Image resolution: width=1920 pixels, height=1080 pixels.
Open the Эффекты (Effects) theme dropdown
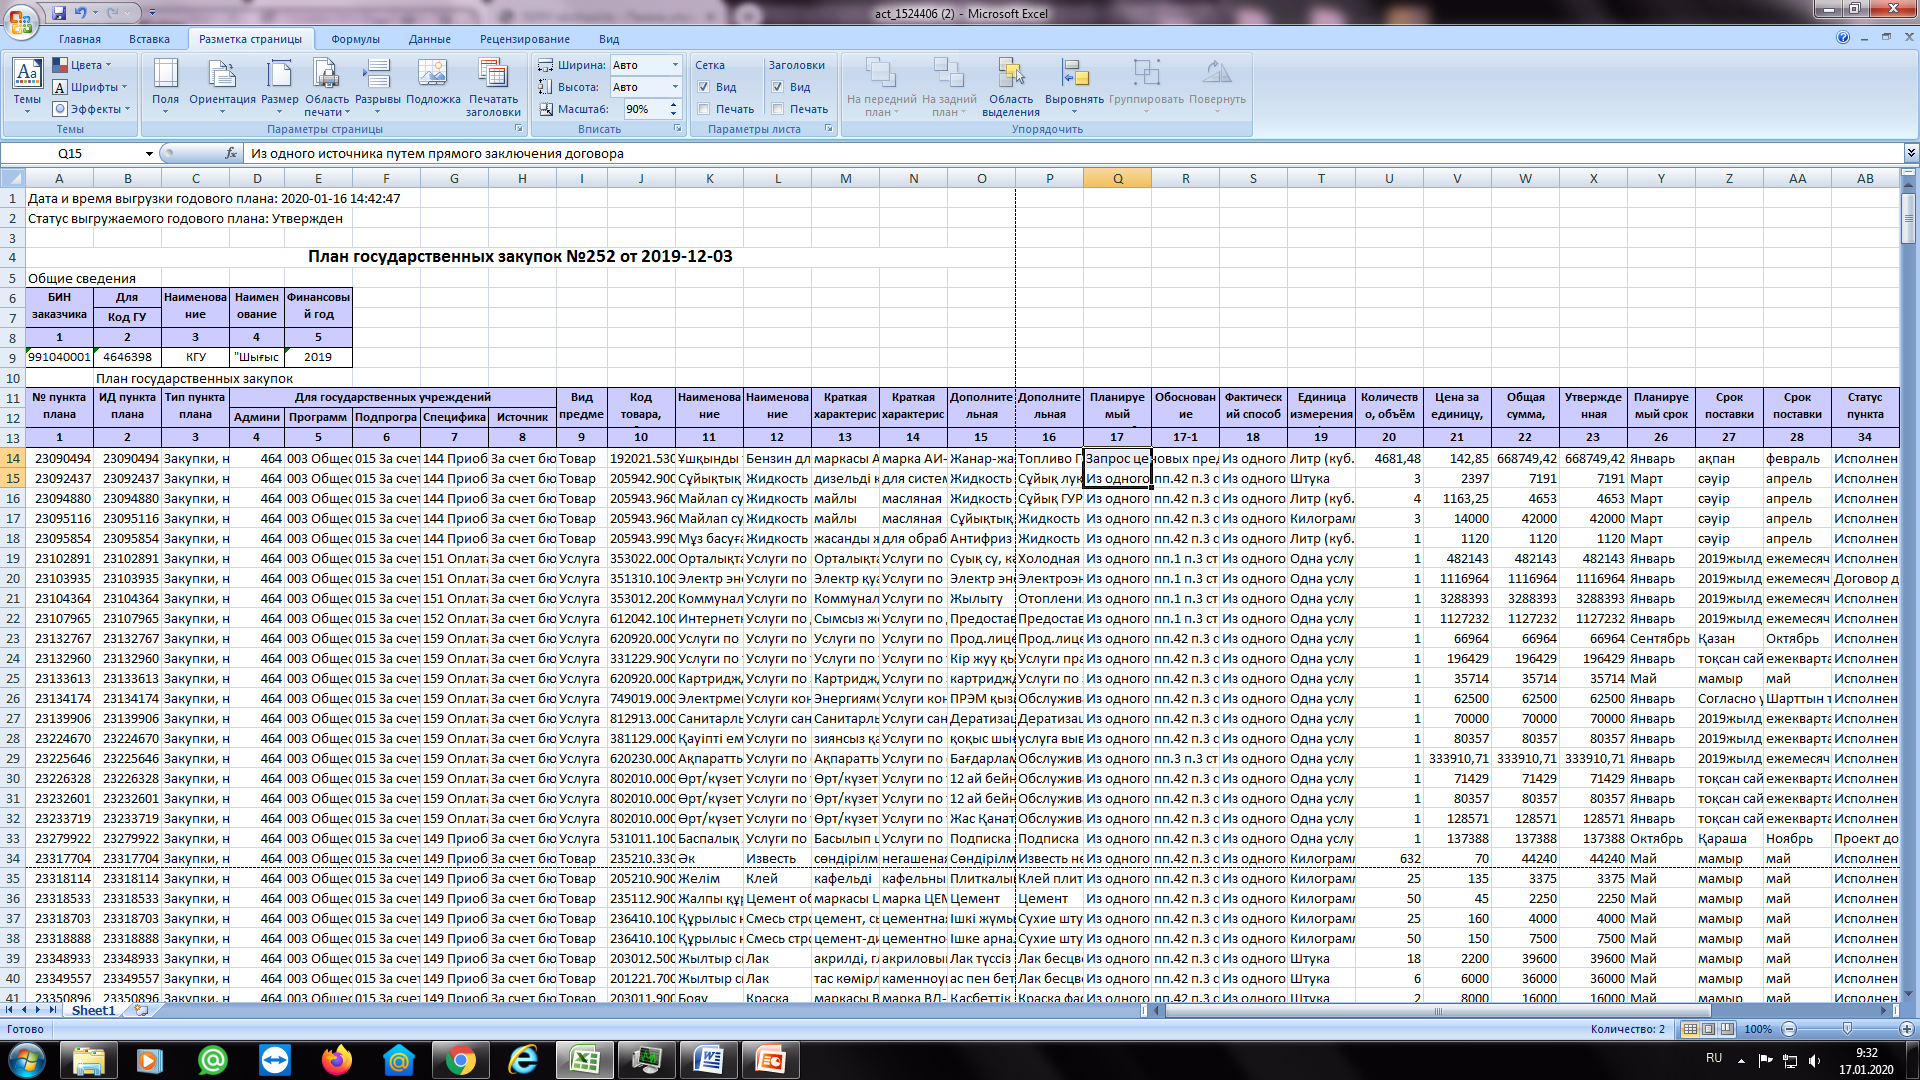coord(92,109)
